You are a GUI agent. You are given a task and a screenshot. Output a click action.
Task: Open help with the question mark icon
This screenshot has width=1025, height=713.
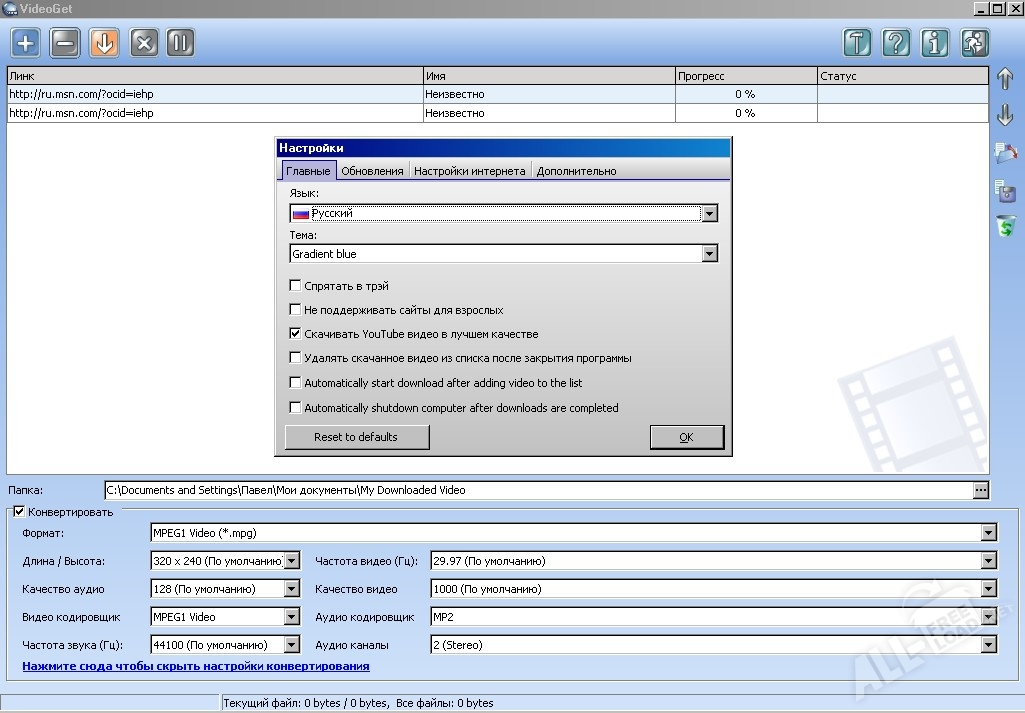(x=897, y=43)
